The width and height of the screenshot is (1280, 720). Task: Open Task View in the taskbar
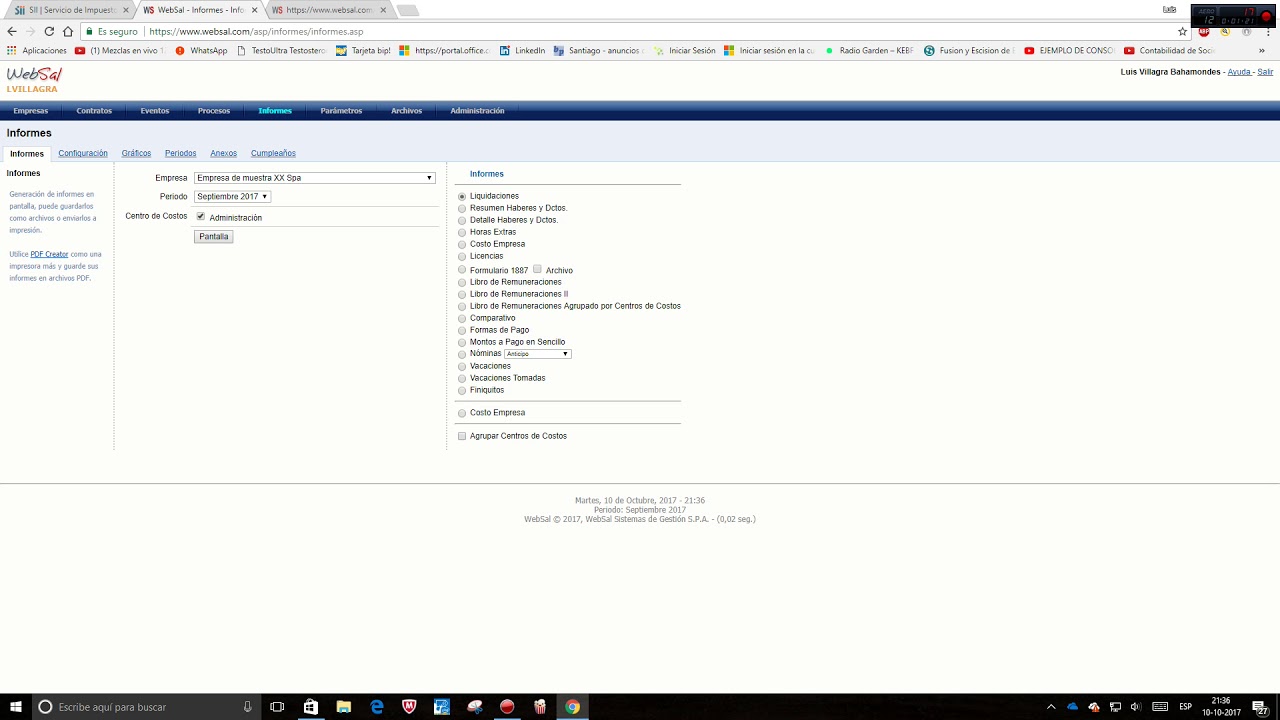pyautogui.click(x=277, y=707)
